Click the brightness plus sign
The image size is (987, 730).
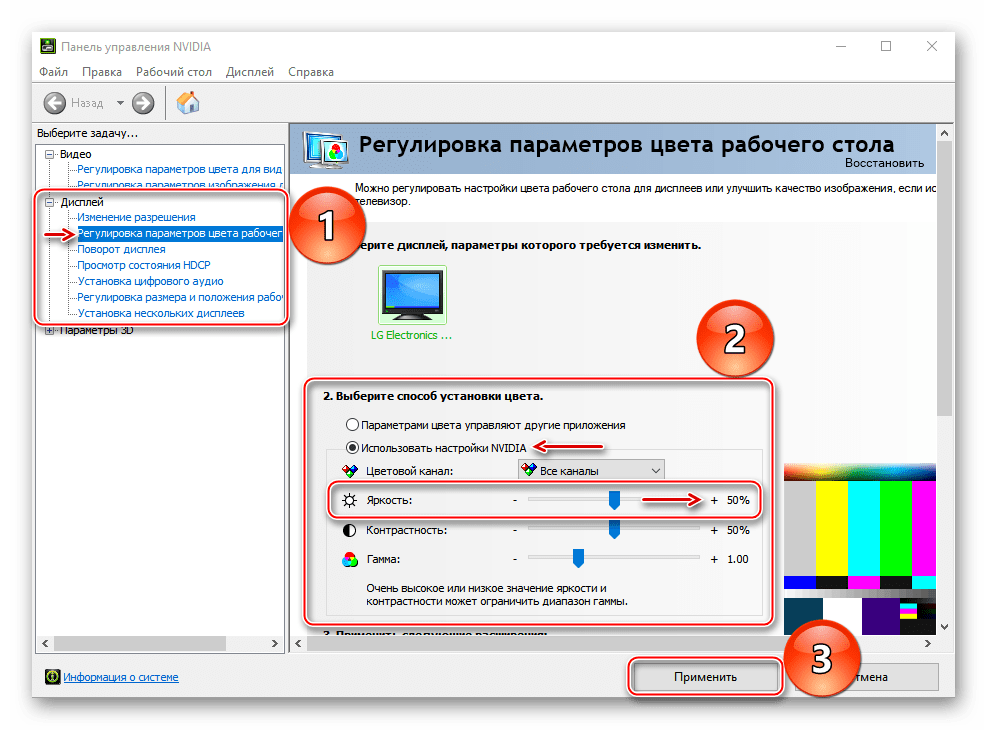click(714, 501)
